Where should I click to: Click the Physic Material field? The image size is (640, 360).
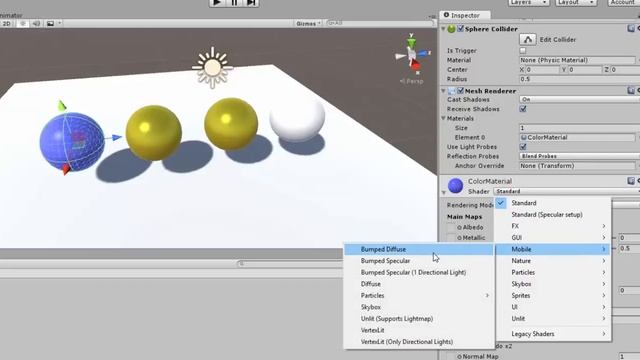[577, 60]
